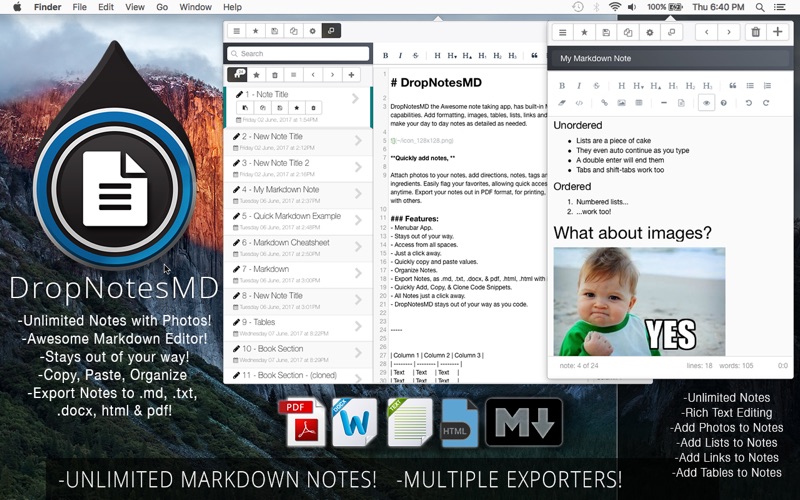Open the '5 - Quick Markdown Example' note

click(298, 220)
